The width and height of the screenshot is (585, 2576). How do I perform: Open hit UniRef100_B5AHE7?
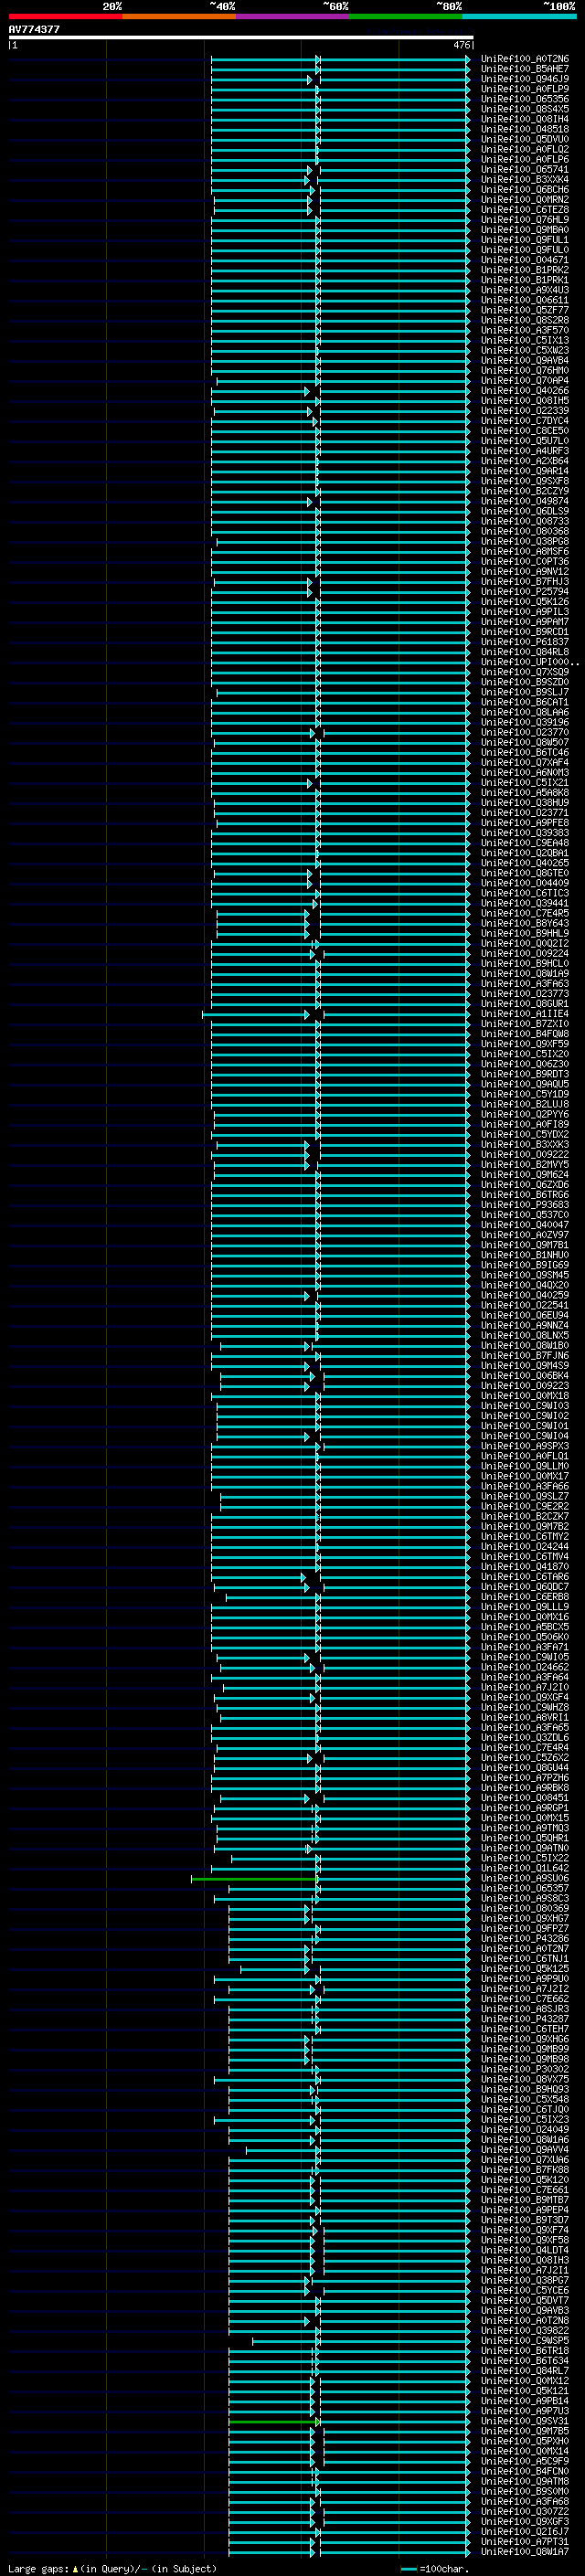(525, 69)
